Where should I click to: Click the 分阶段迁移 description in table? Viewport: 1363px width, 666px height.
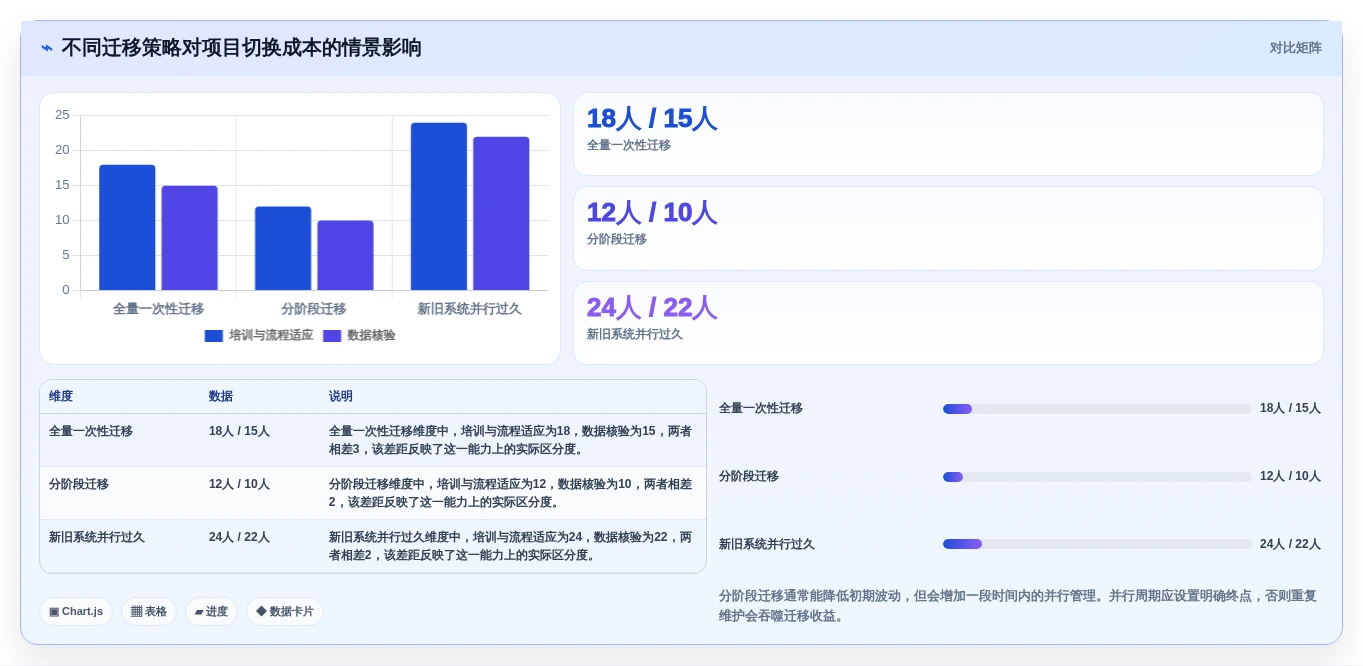click(x=511, y=493)
